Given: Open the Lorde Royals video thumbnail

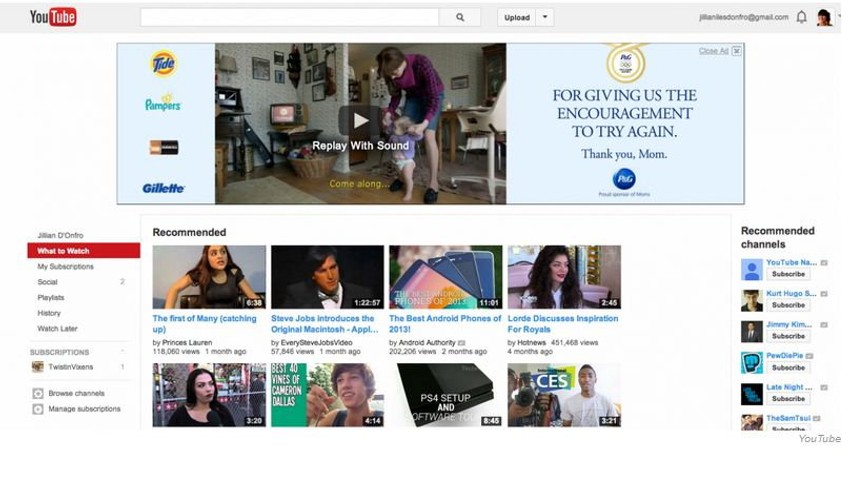Looking at the screenshot, I should pos(564,277).
